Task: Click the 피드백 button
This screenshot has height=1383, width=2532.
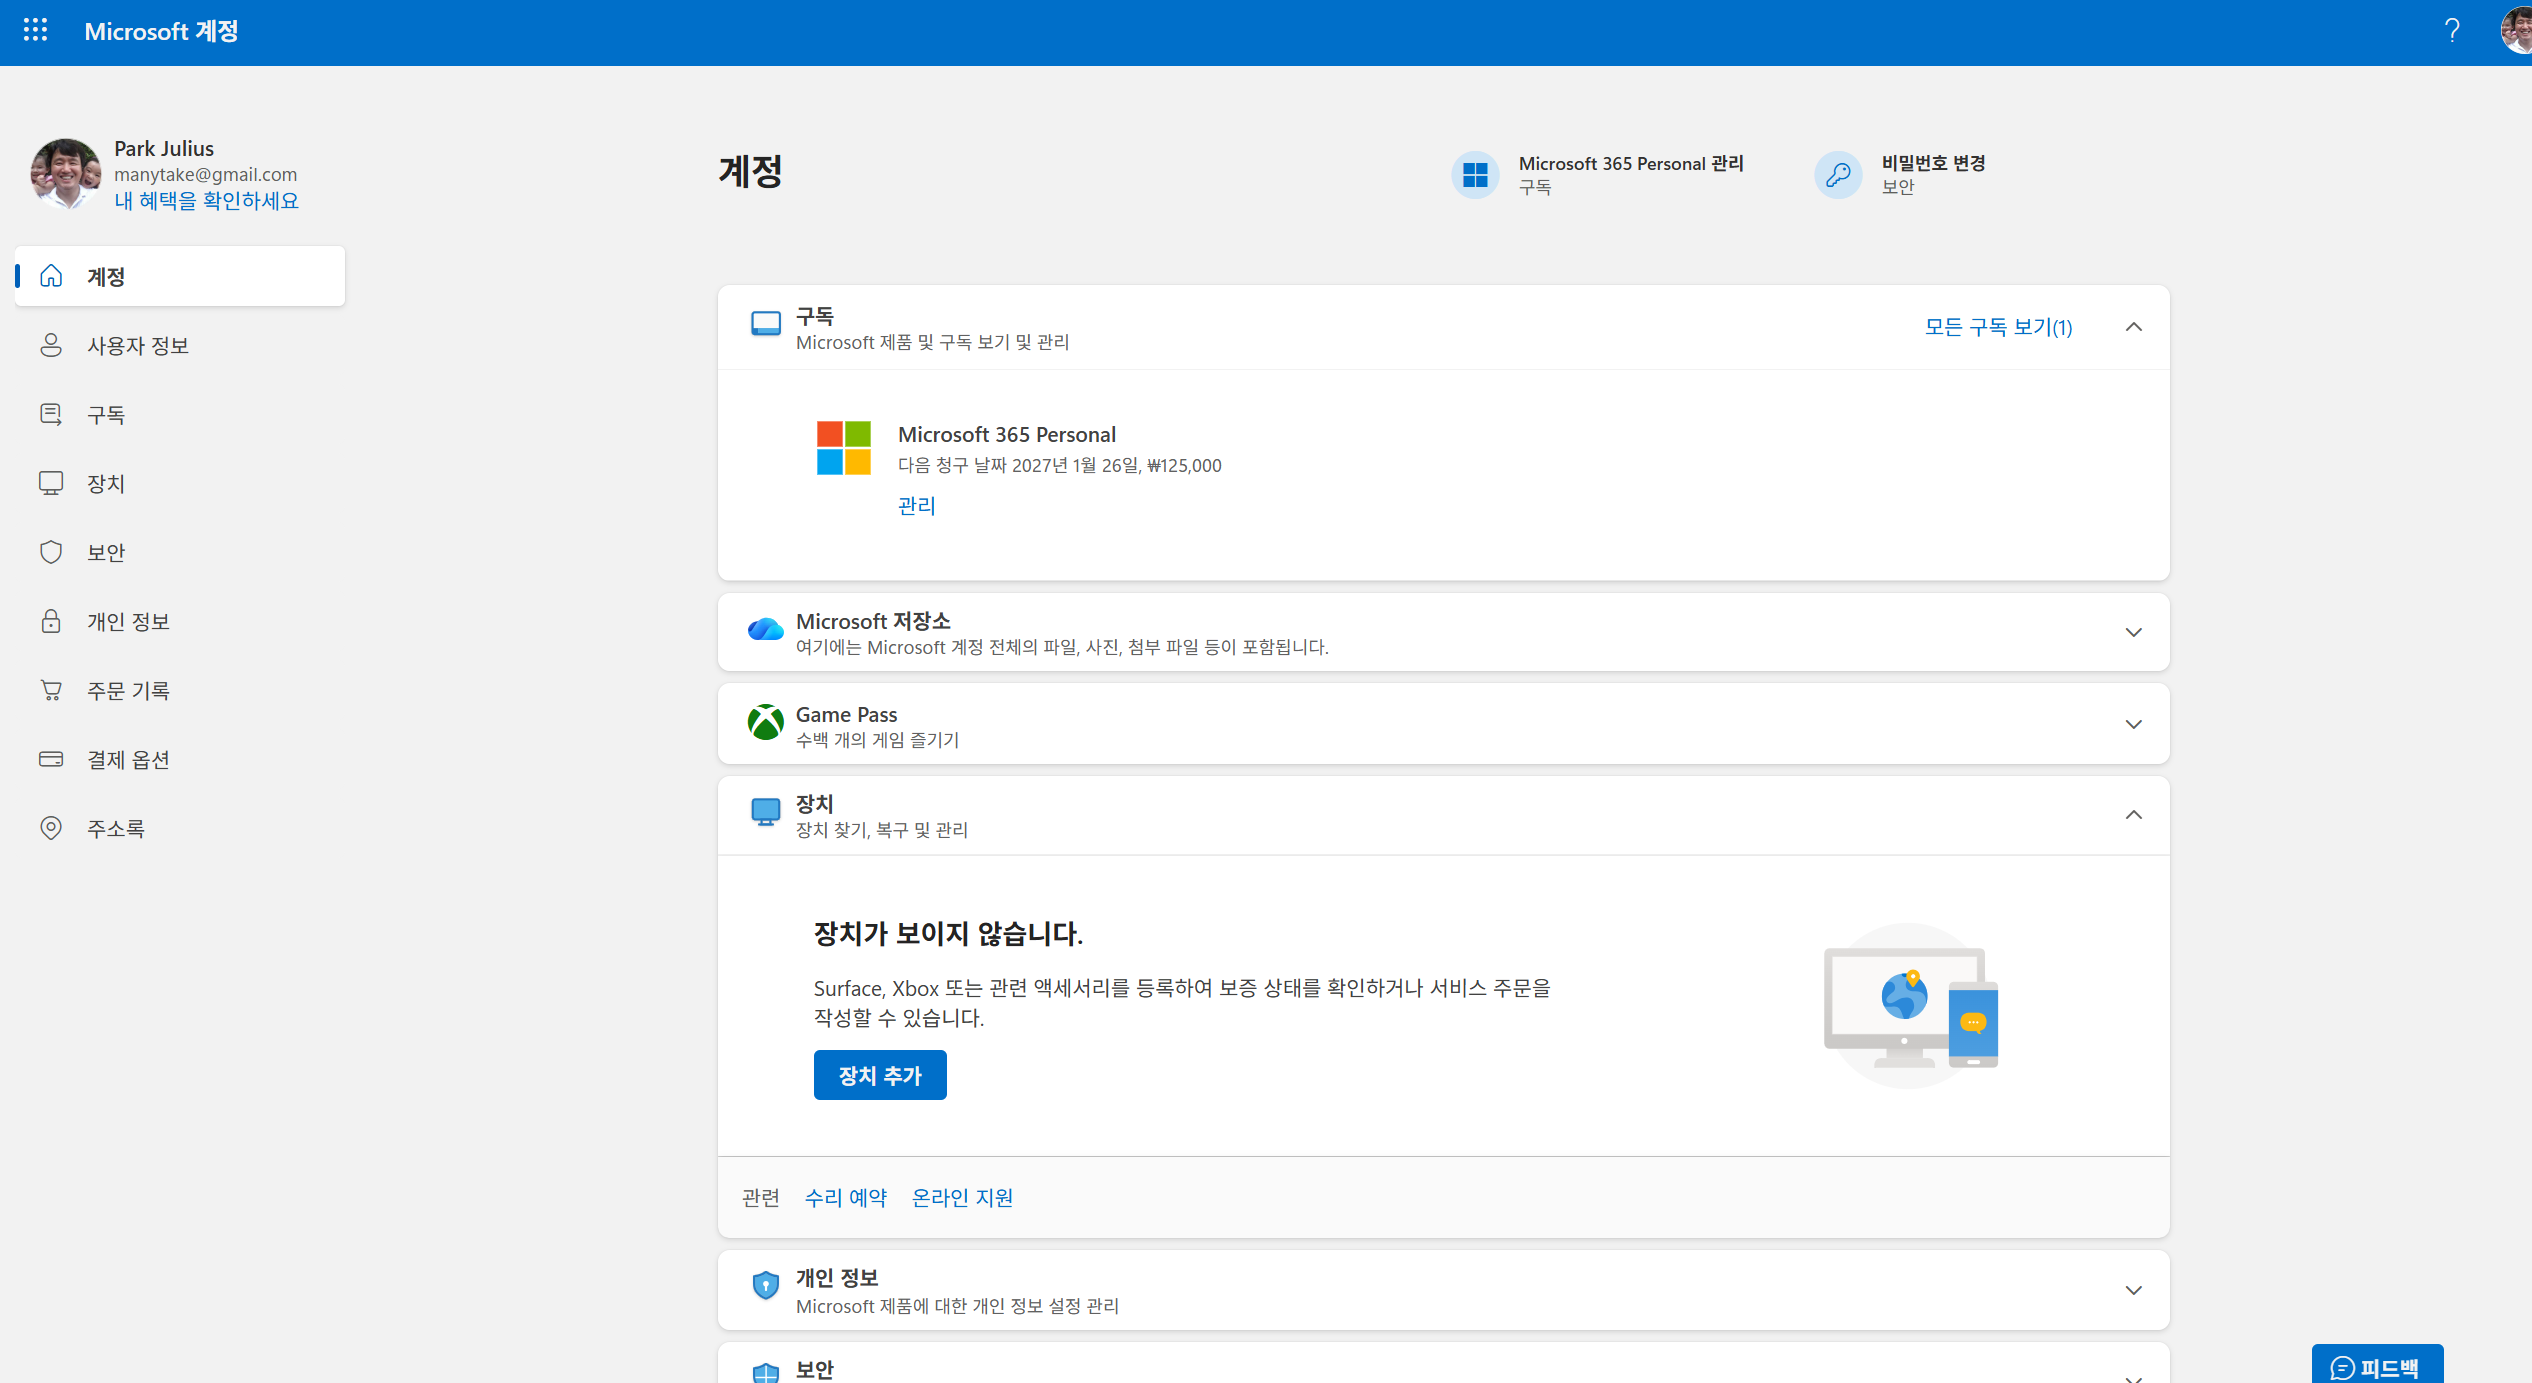Action: (x=2377, y=1366)
